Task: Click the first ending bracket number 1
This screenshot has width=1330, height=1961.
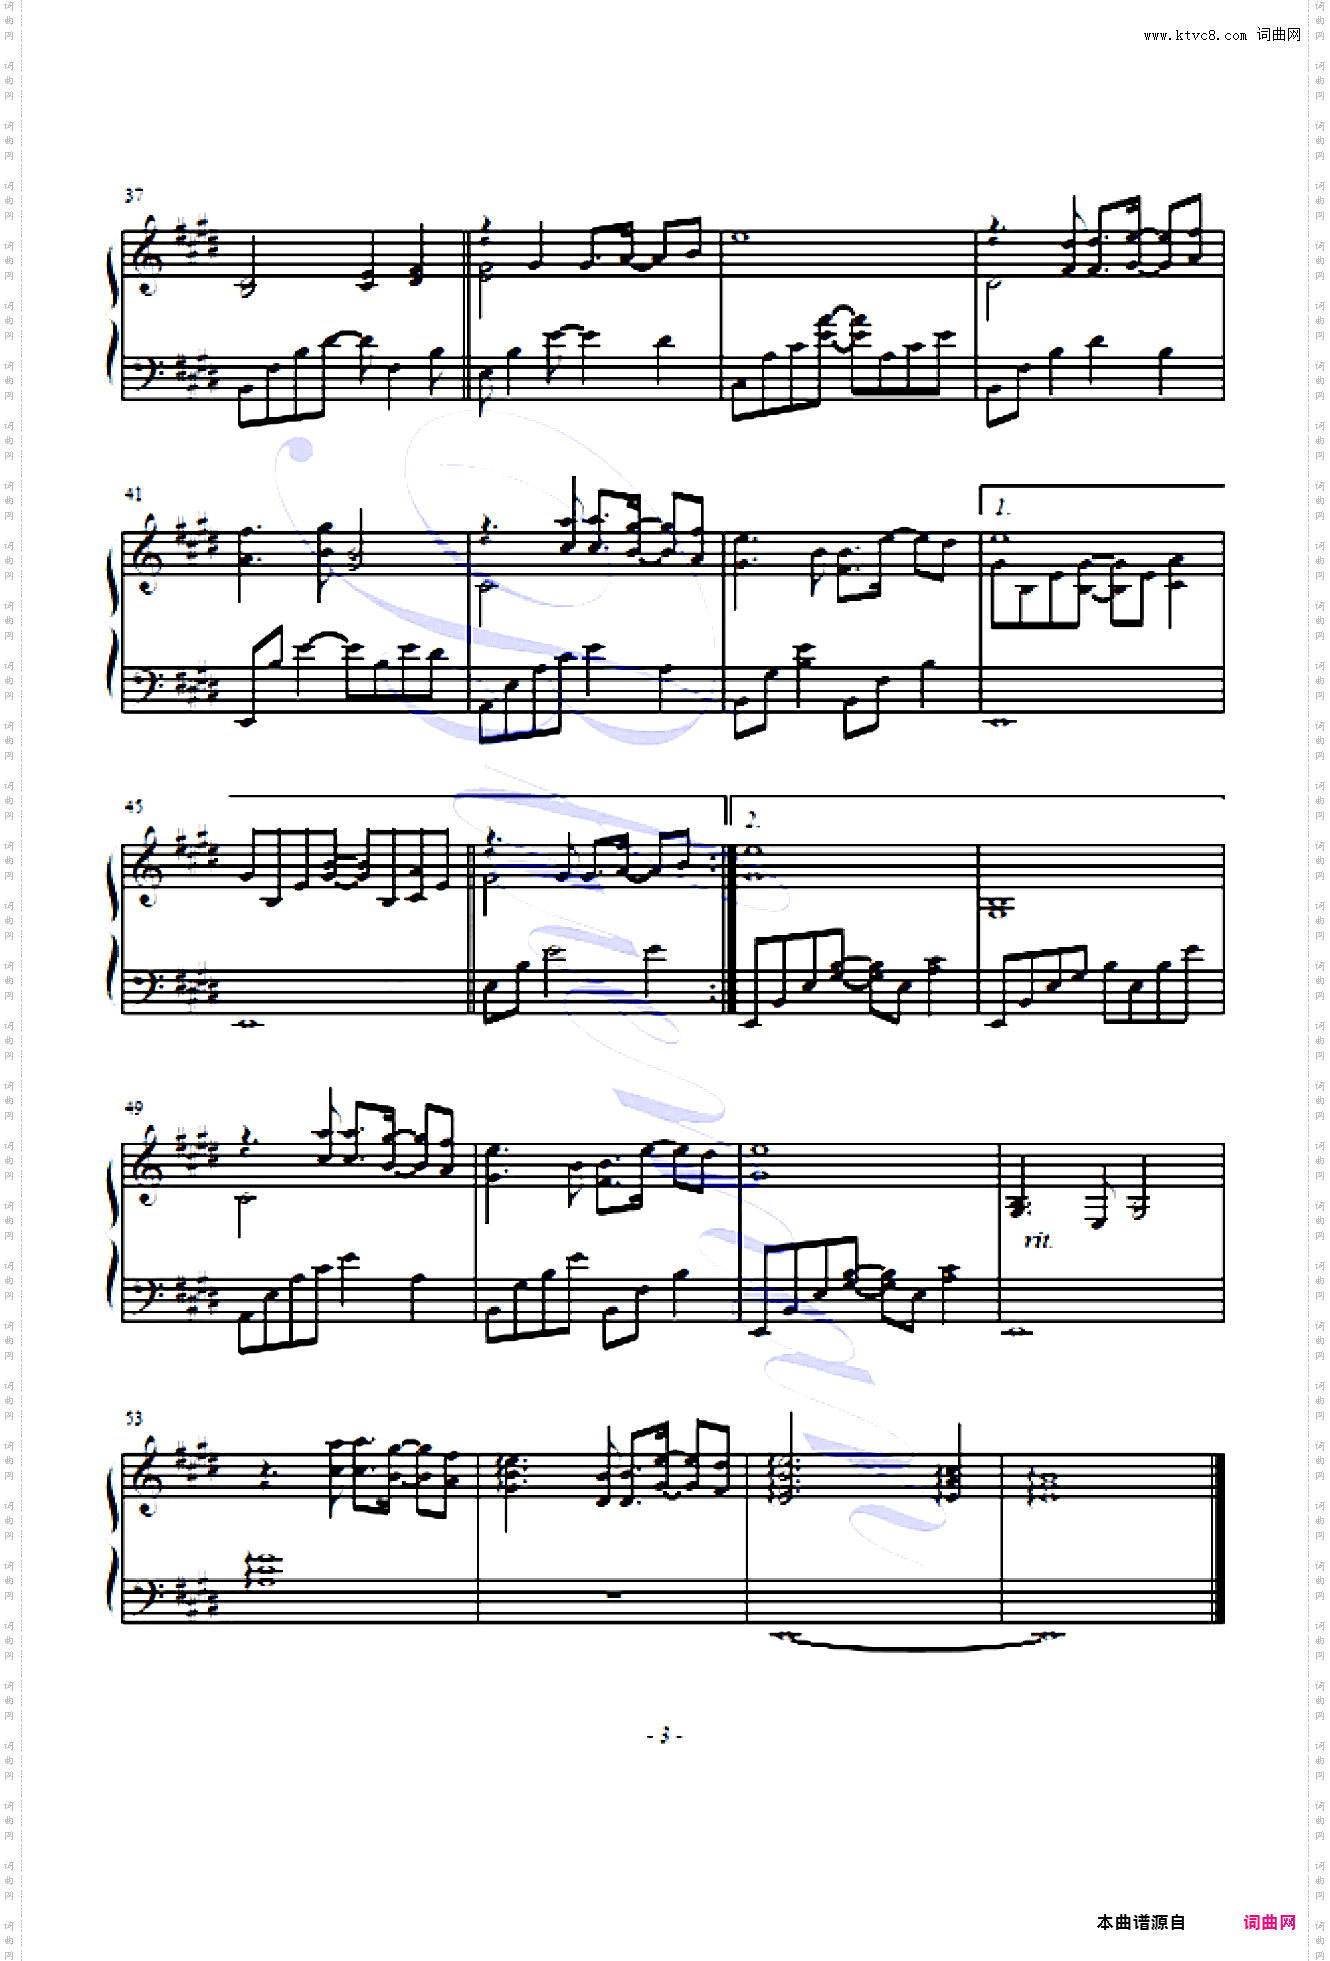Action: 1001,508
